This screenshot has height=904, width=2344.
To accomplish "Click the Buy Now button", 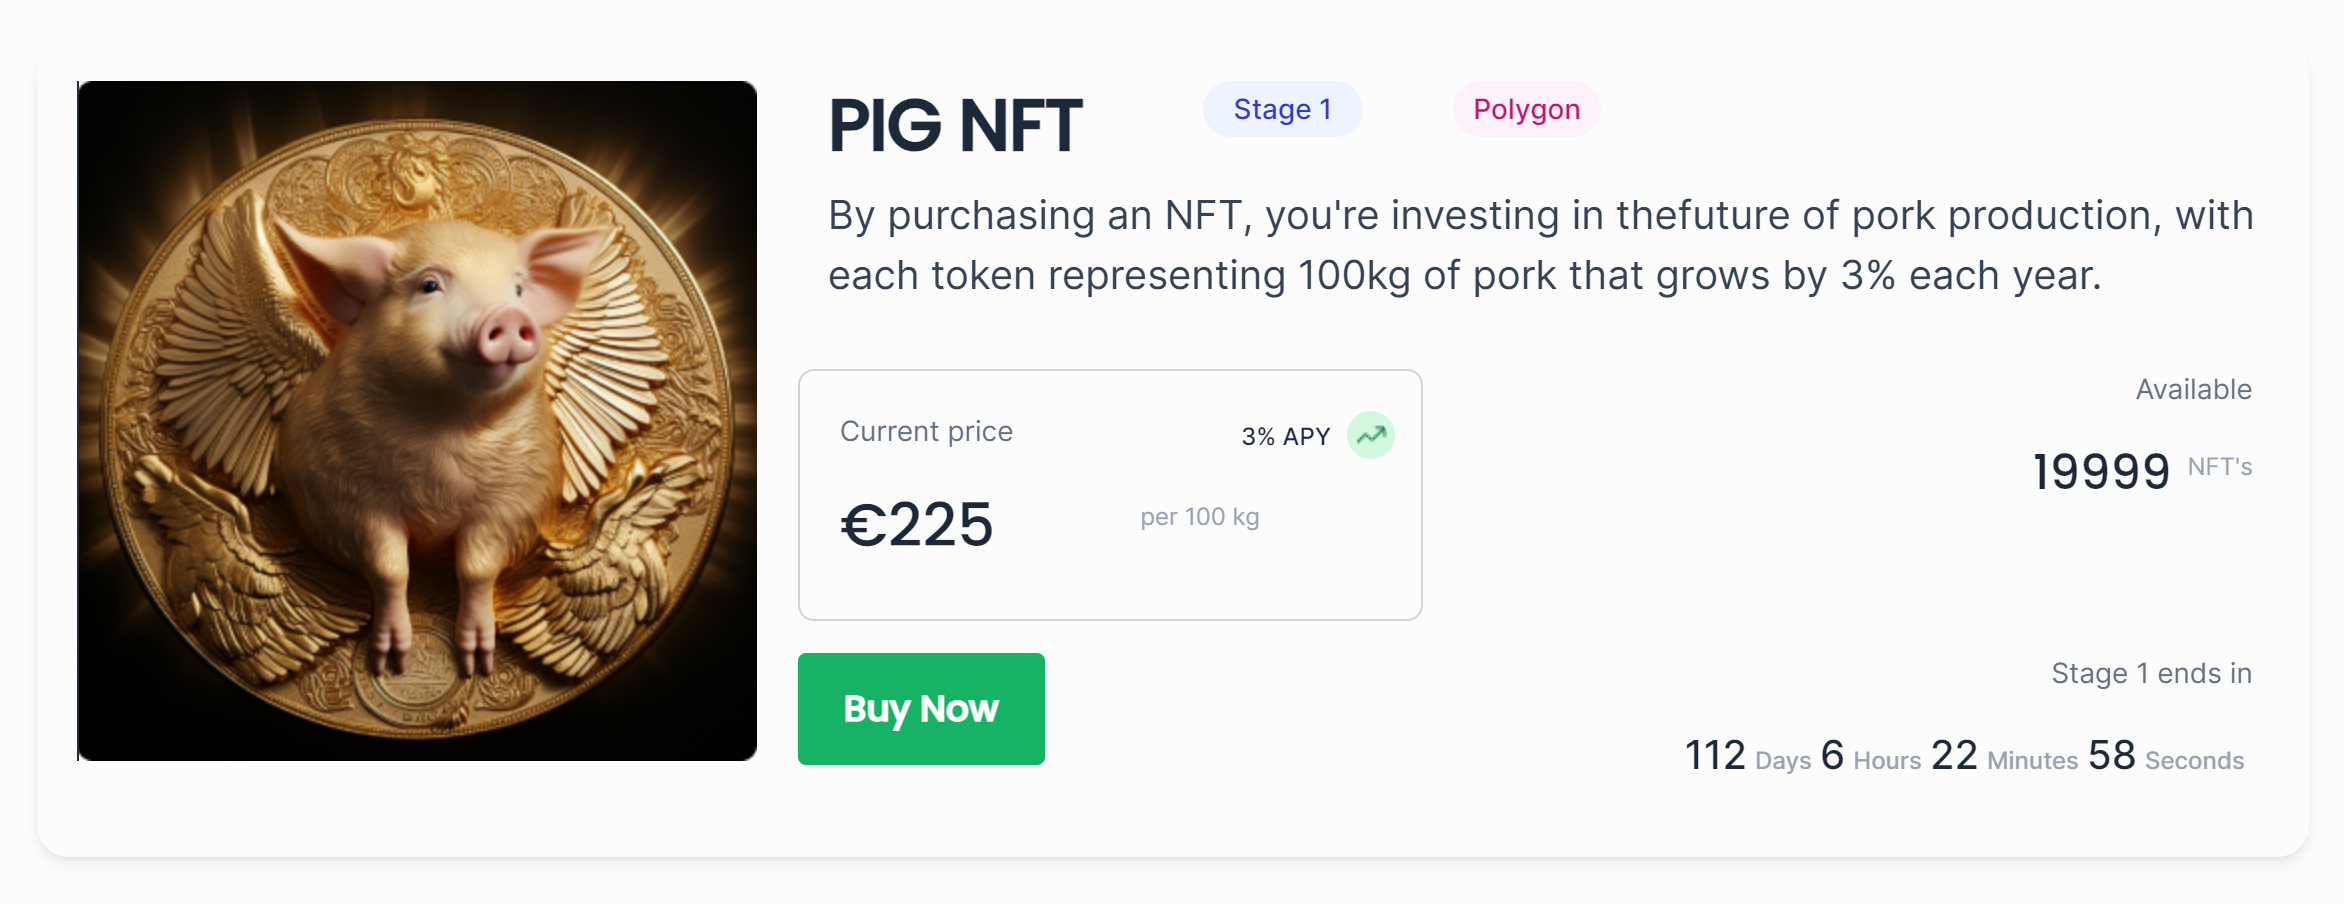I will click(921, 709).
